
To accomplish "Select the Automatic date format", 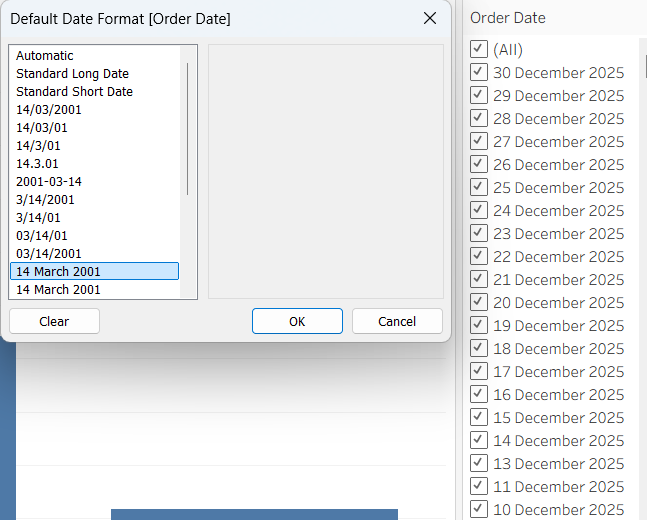I will point(45,56).
